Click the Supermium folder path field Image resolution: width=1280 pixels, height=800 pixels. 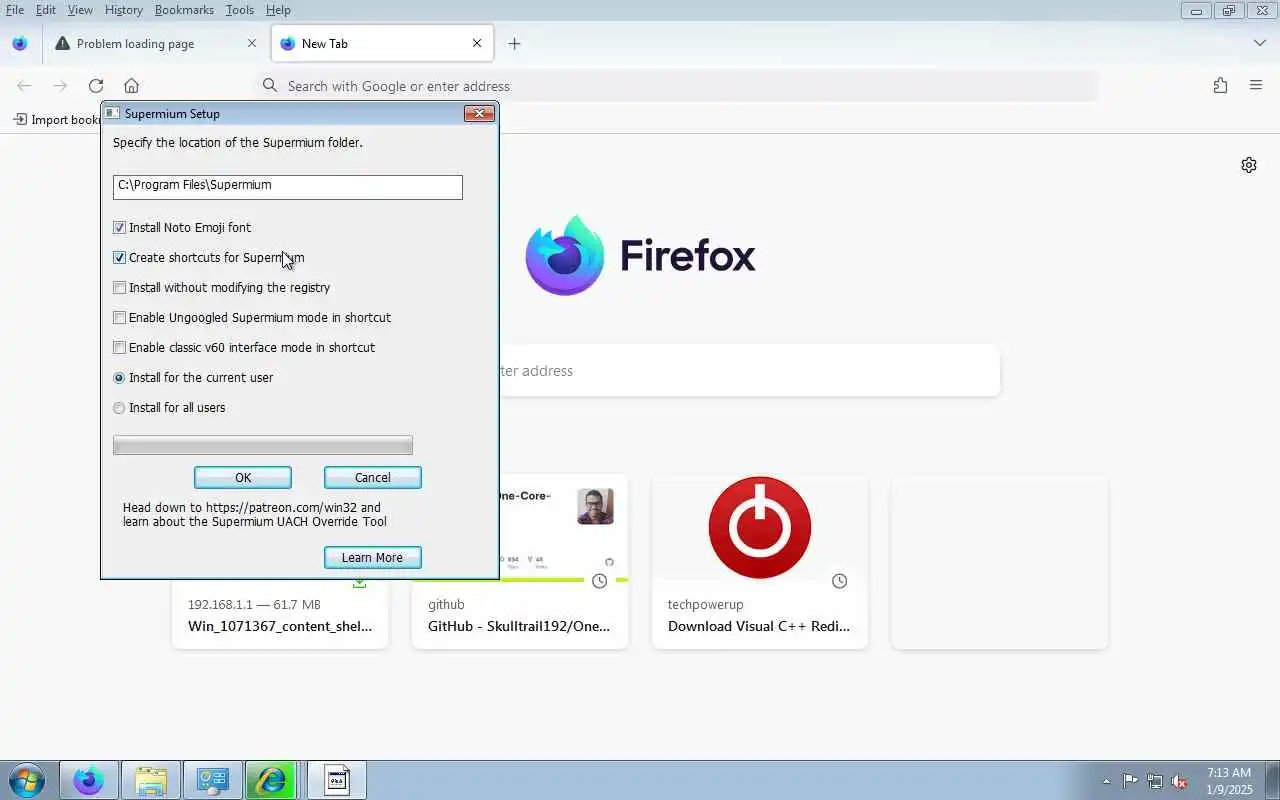click(288, 187)
